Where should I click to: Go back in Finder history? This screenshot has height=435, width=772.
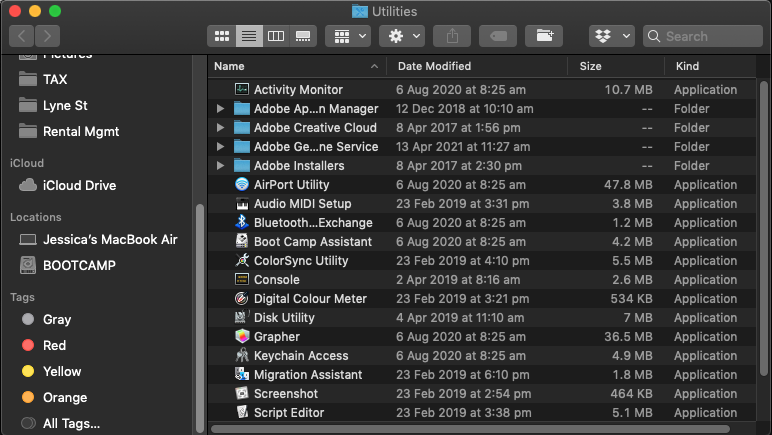(22, 36)
